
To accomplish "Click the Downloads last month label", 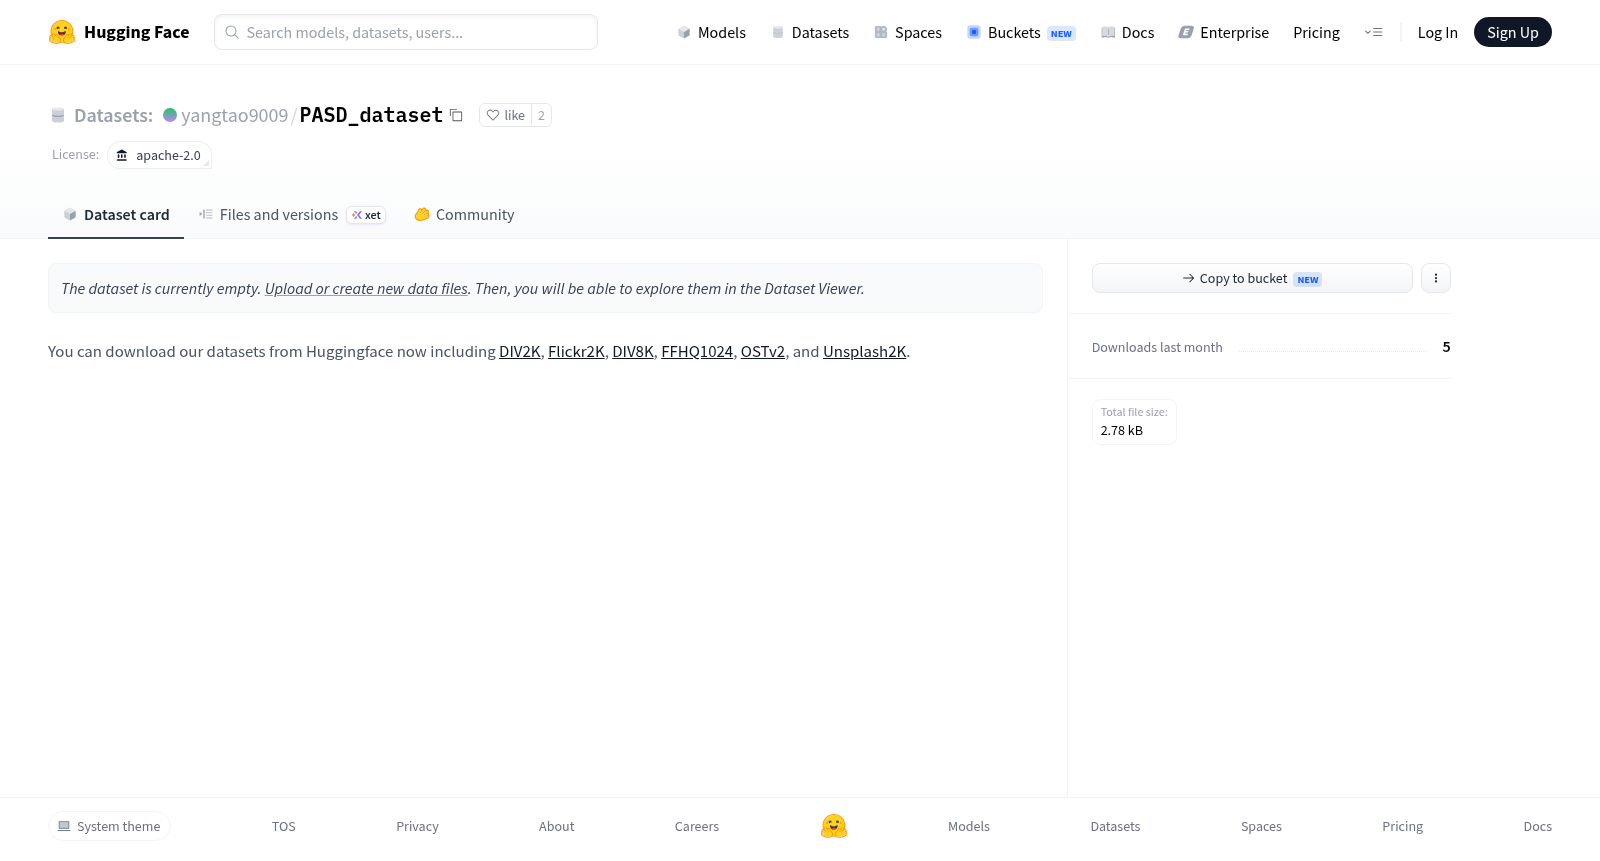I will pos(1157,347).
